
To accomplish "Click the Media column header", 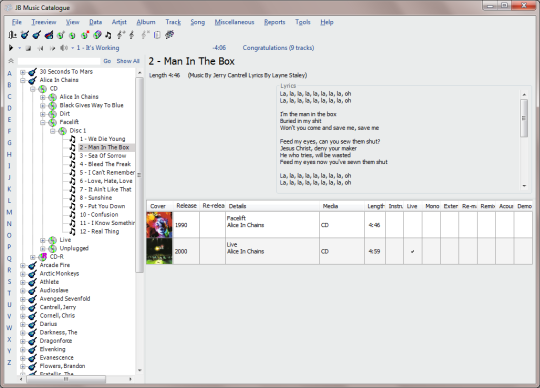I will click(x=342, y=206).
